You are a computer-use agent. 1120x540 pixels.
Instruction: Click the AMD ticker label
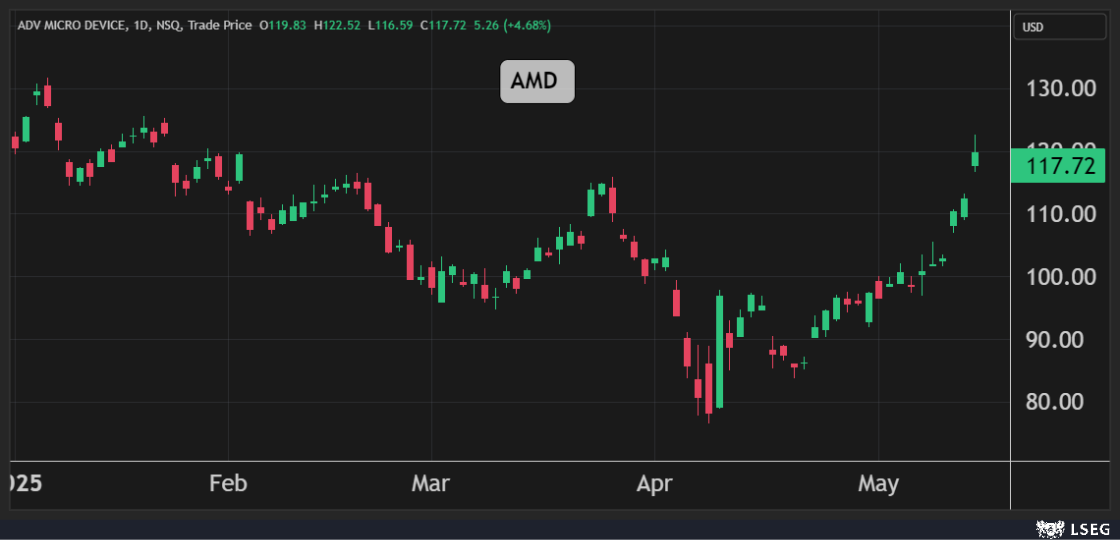pos(537,82)
